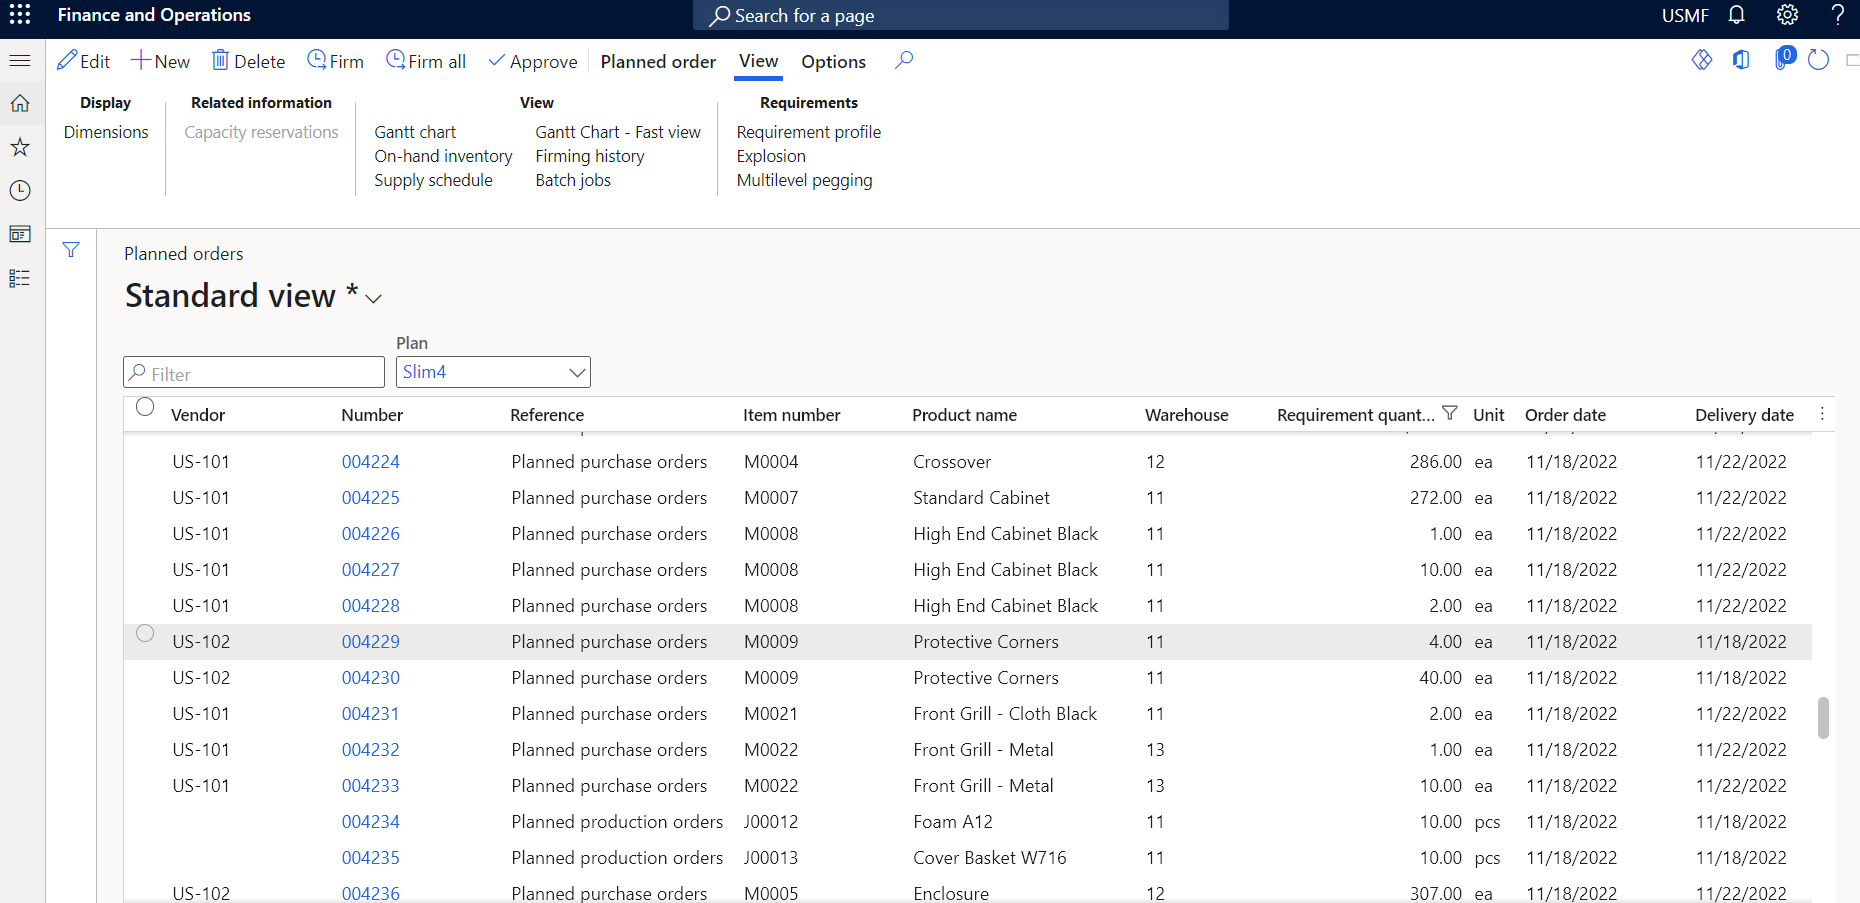
Task: Click the vertical scrollbar thumb in the grid
Action: [x=1823, y=718]
